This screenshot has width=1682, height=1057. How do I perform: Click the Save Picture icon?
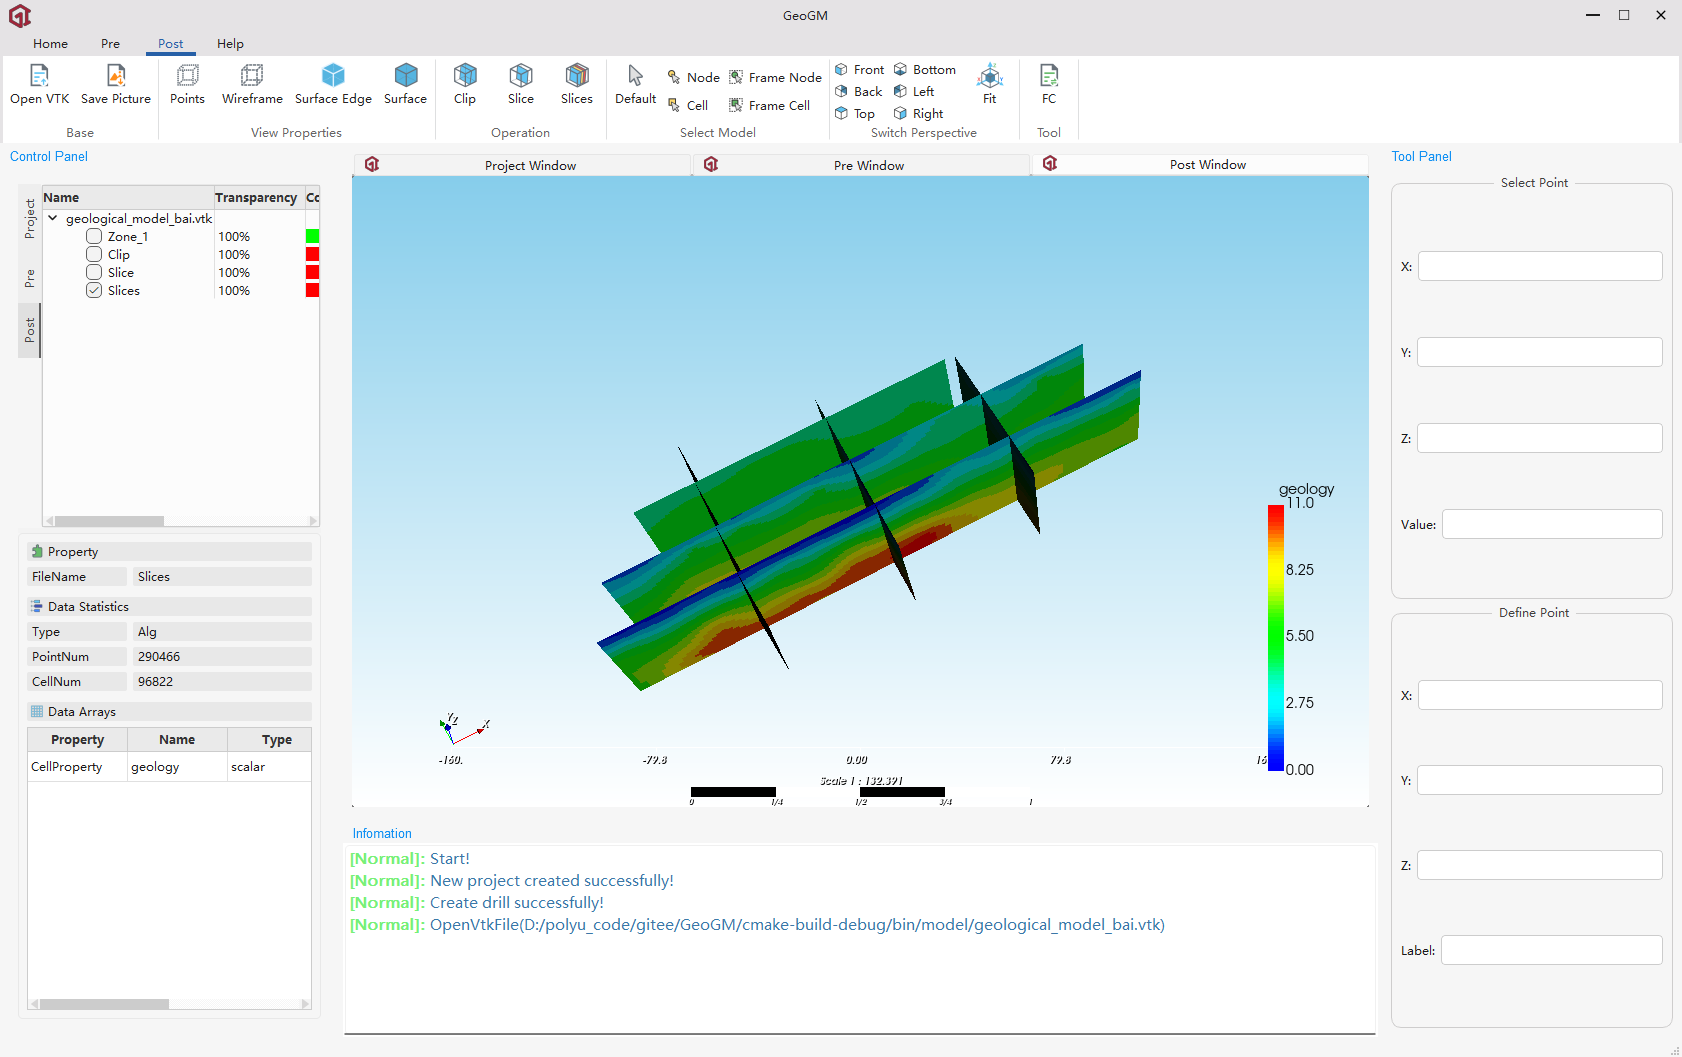[x=116, y=77]
